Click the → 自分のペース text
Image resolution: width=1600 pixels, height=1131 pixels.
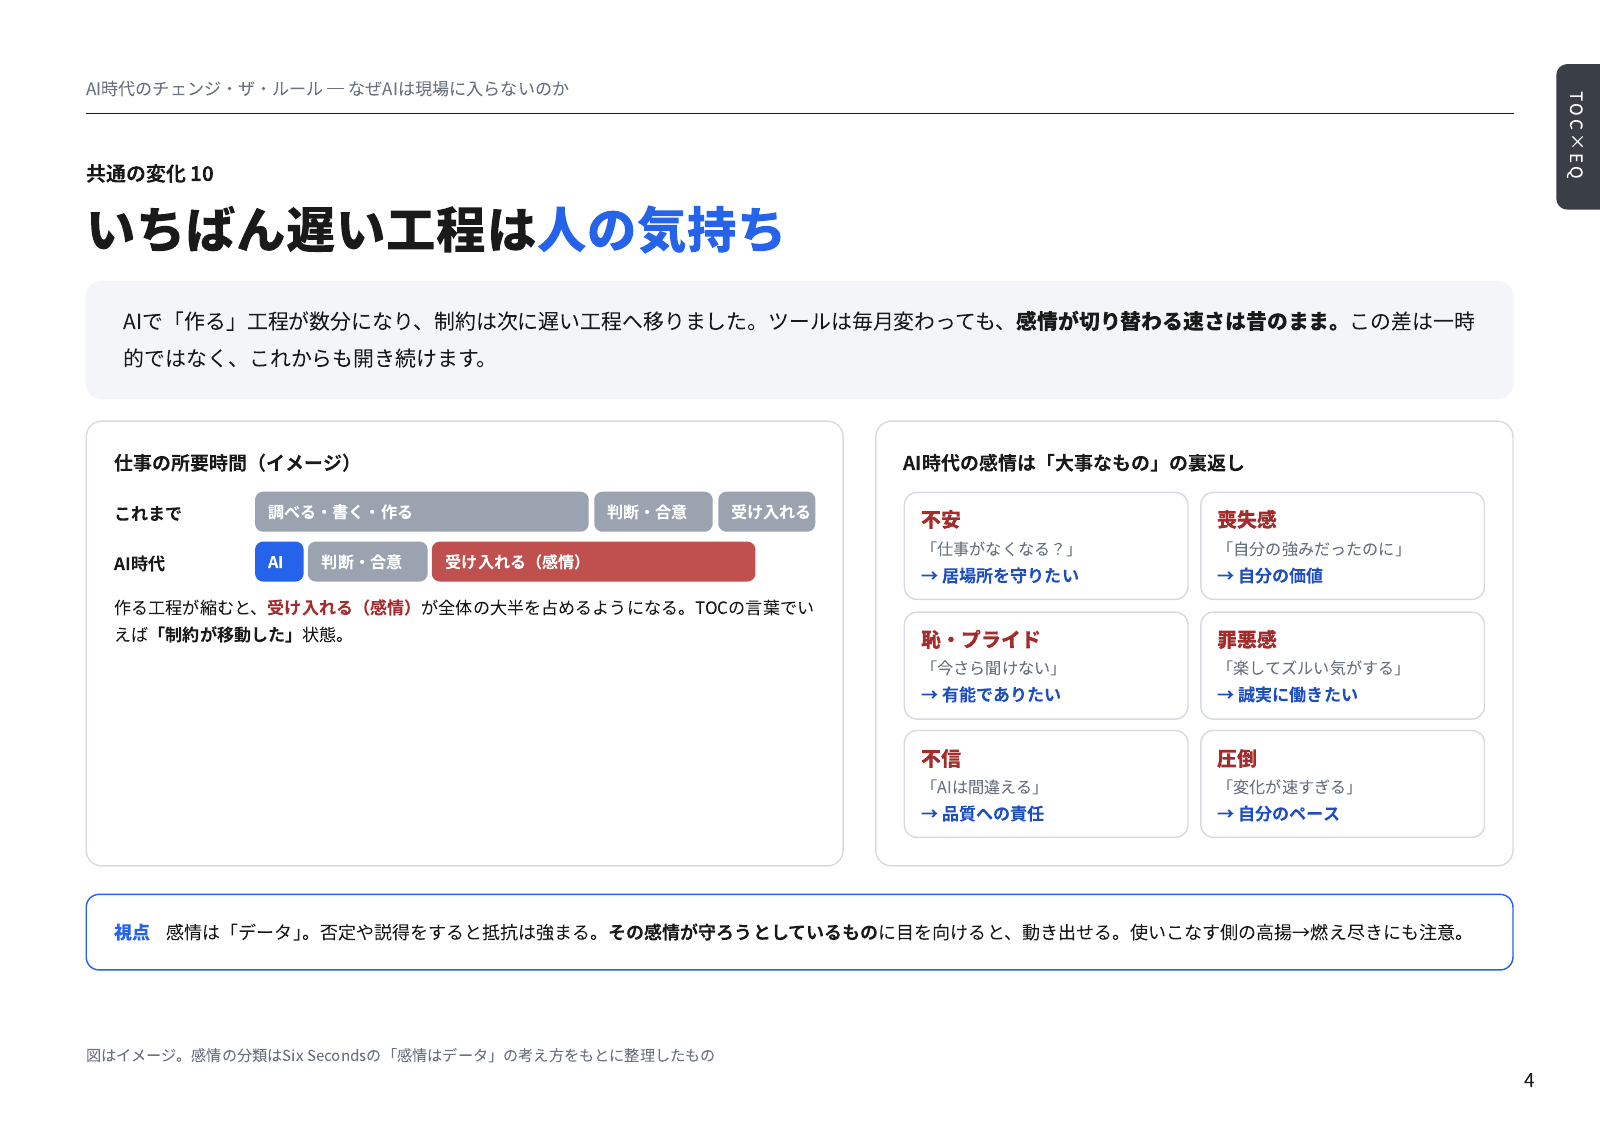tap(1278, 814)
